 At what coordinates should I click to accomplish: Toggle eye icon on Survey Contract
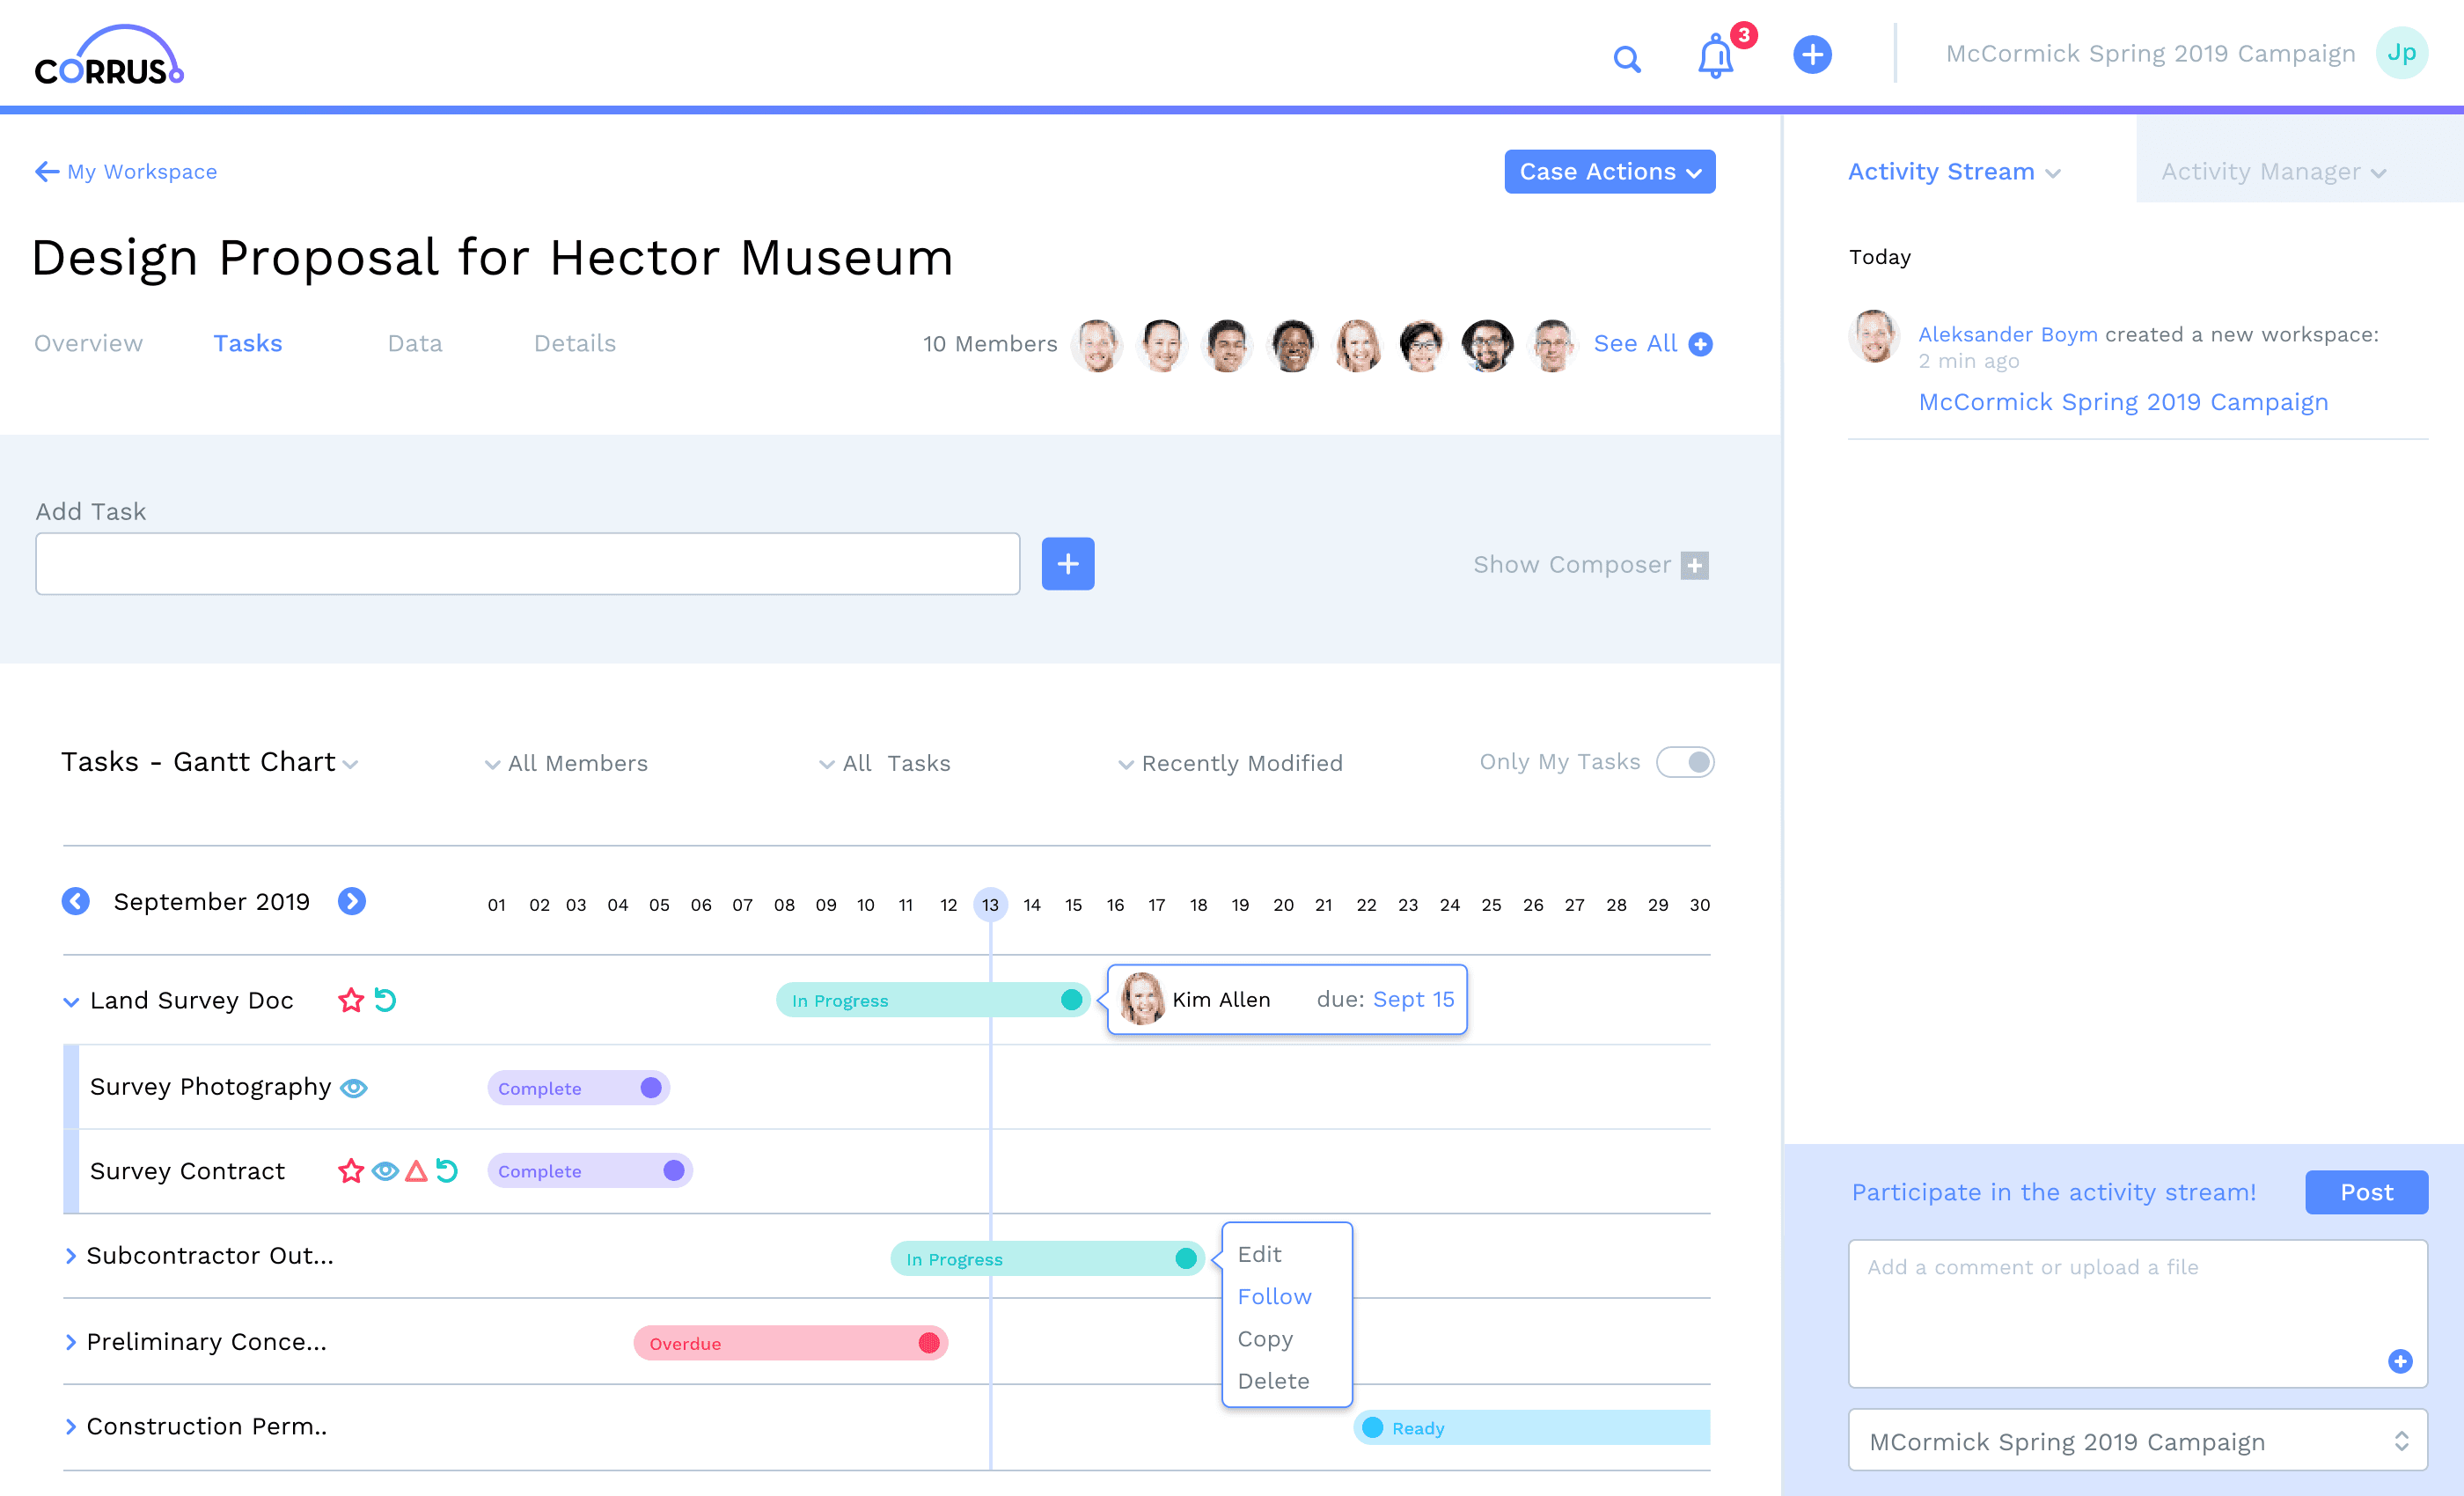385,1170
